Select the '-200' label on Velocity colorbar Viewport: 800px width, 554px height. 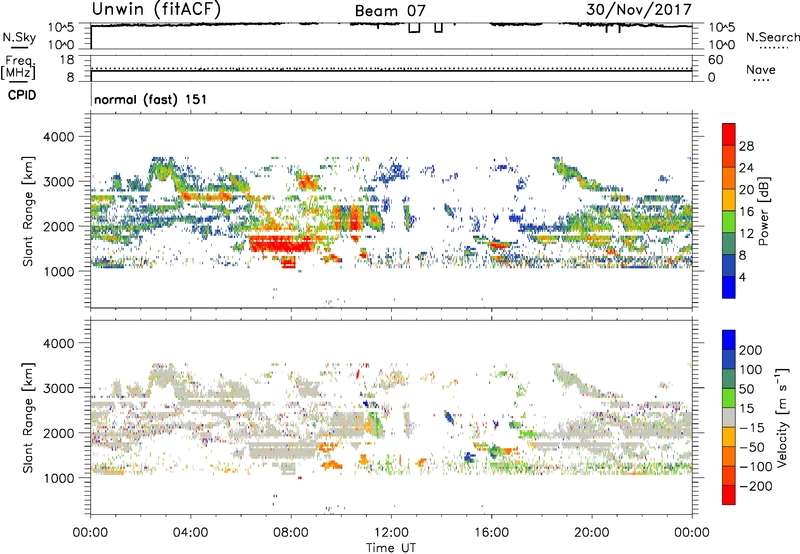[755, 486]
